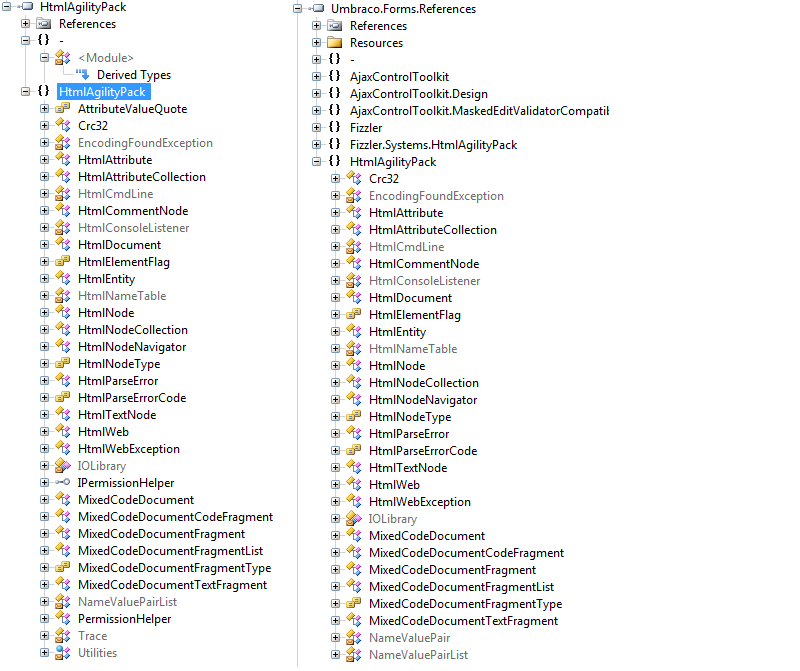Click the IPermissionHelper interface icon
800x671 pixels.
pyautogui.click(x=62, y=483)
